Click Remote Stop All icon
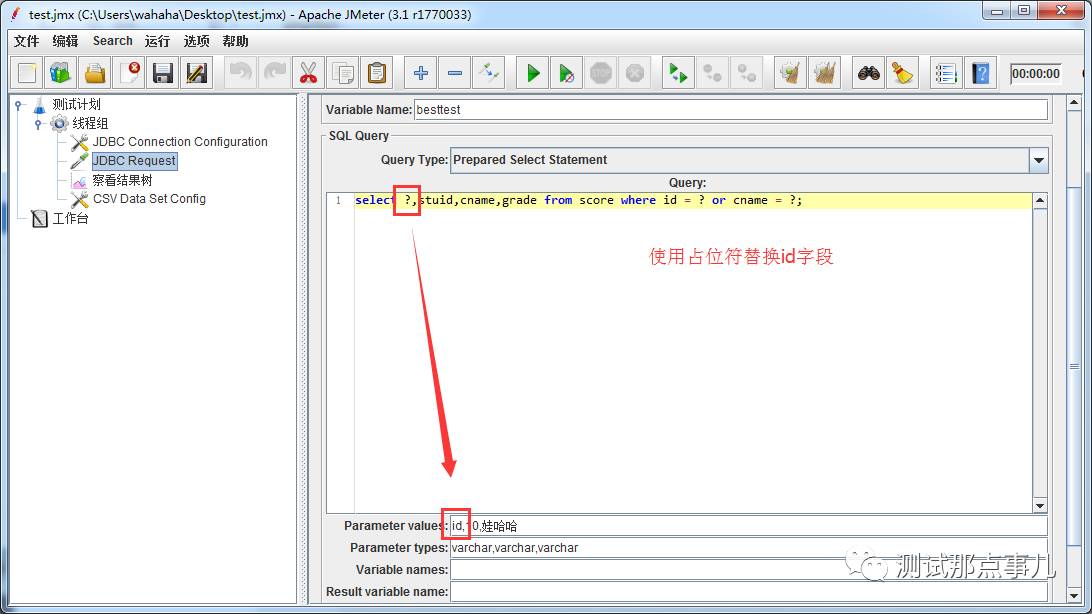 pos(712,73)
